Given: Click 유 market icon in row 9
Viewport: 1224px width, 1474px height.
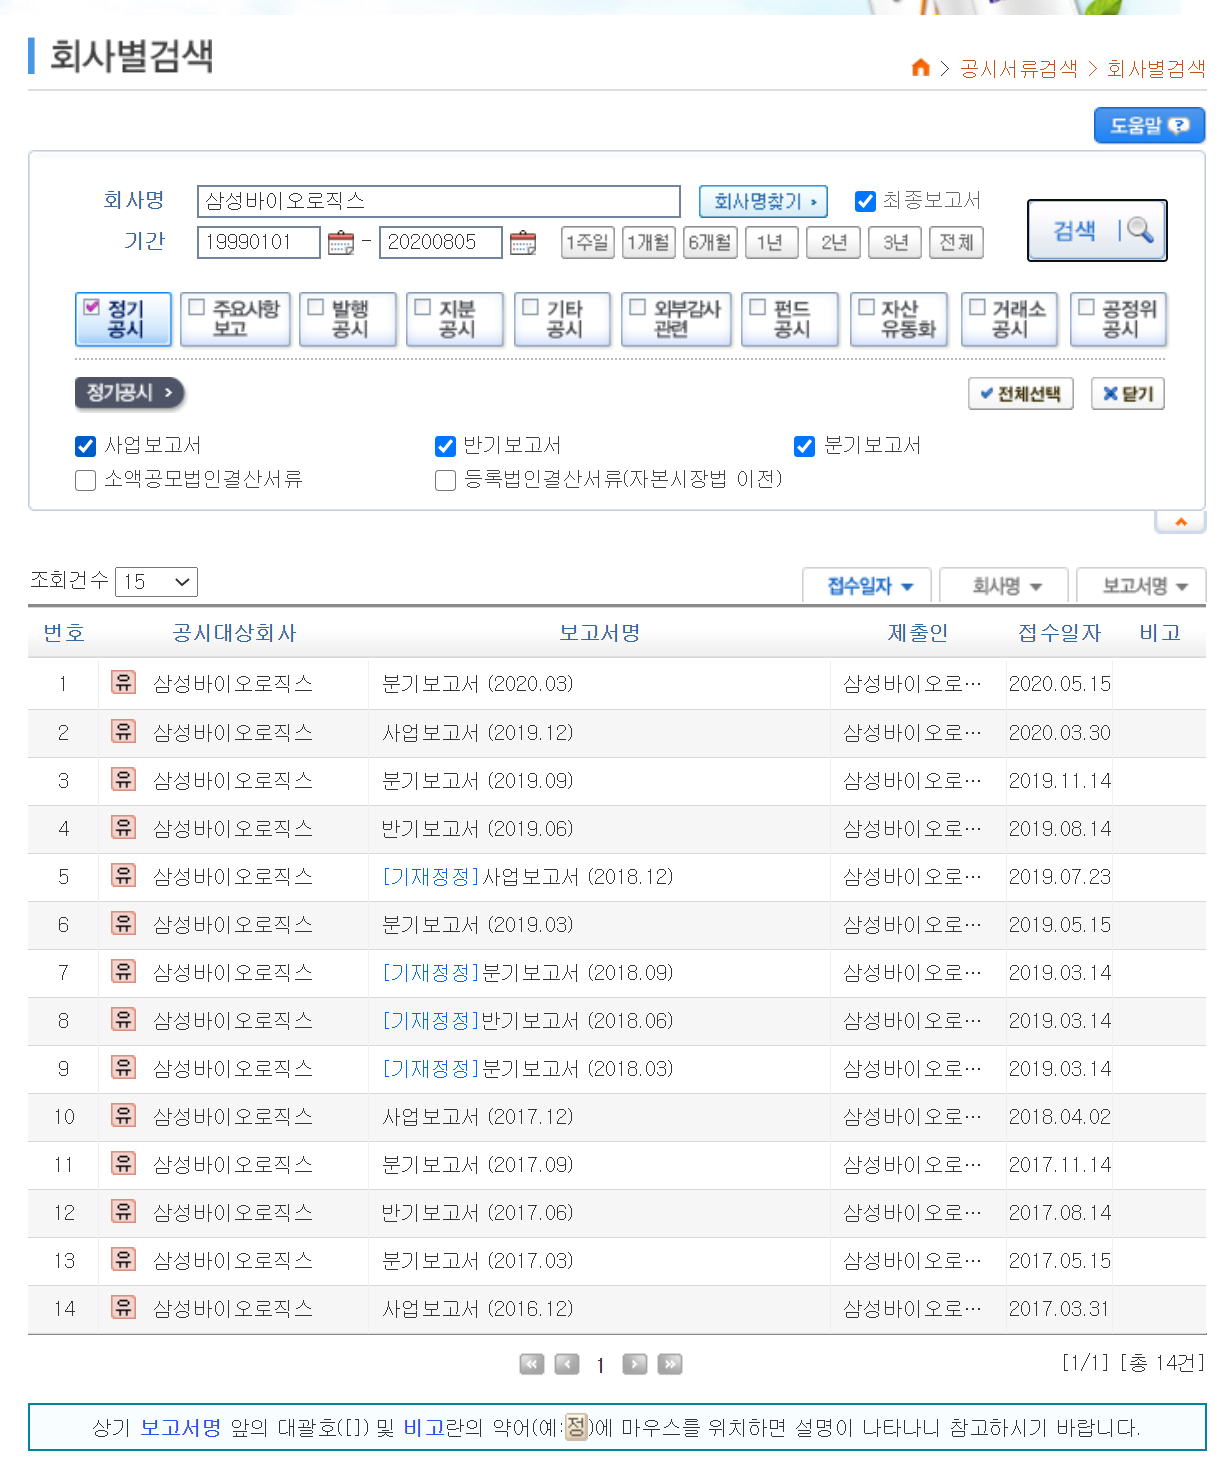Looking at the screenshot, I should coord(123,1068).
